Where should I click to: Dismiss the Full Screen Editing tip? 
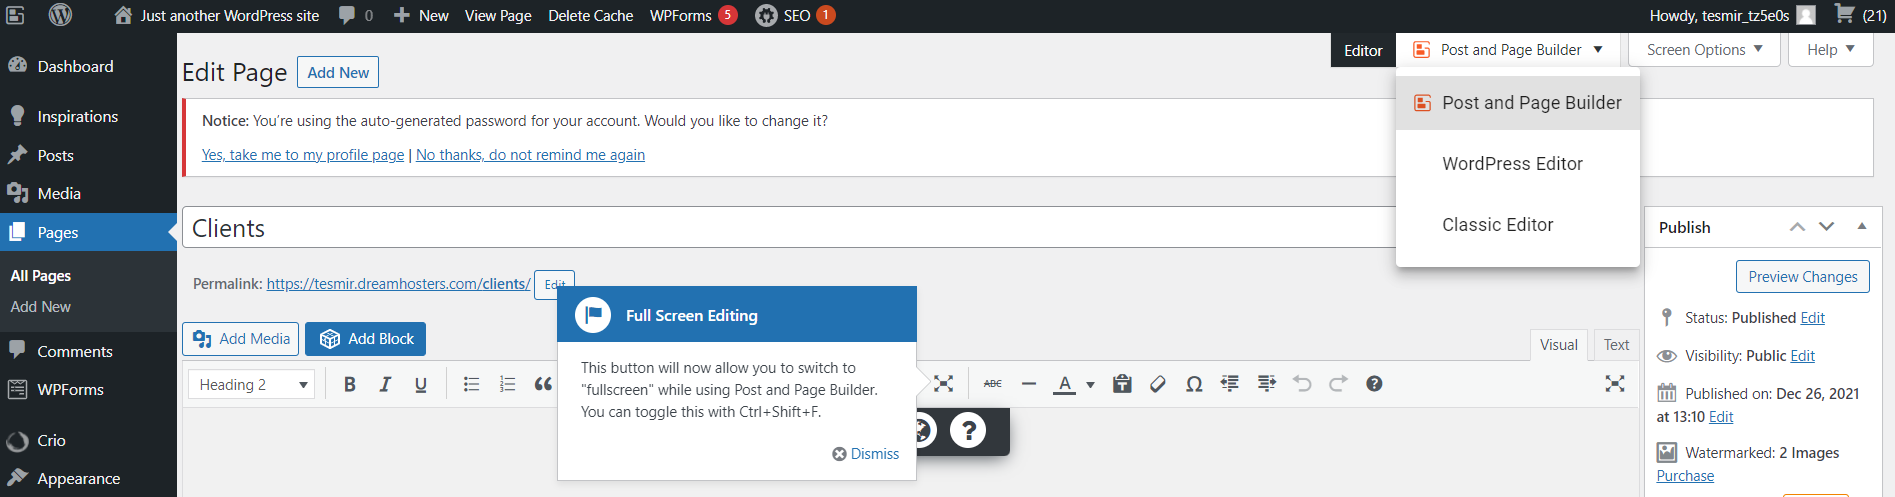(x=866, y=454)
